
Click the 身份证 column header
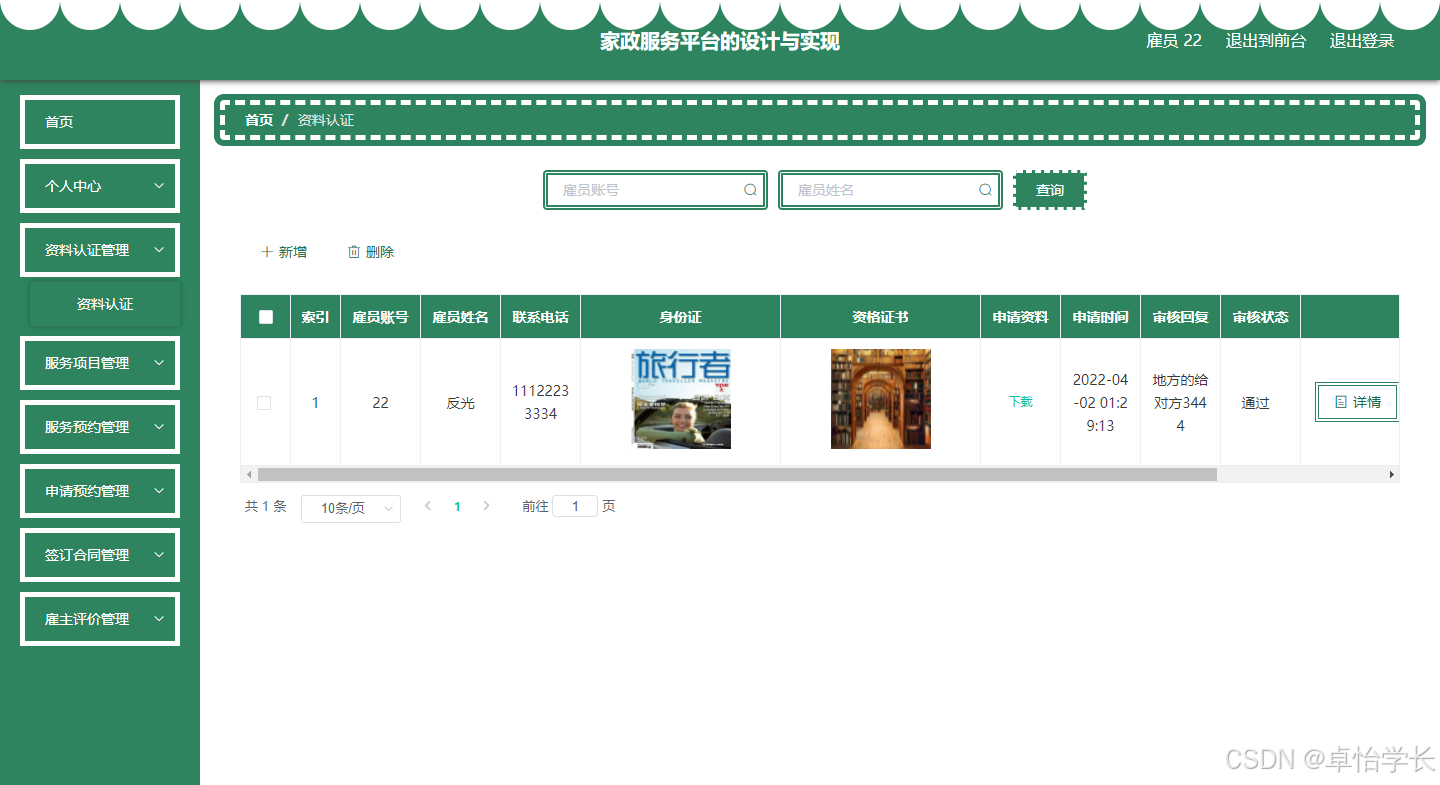pos(680,317)
